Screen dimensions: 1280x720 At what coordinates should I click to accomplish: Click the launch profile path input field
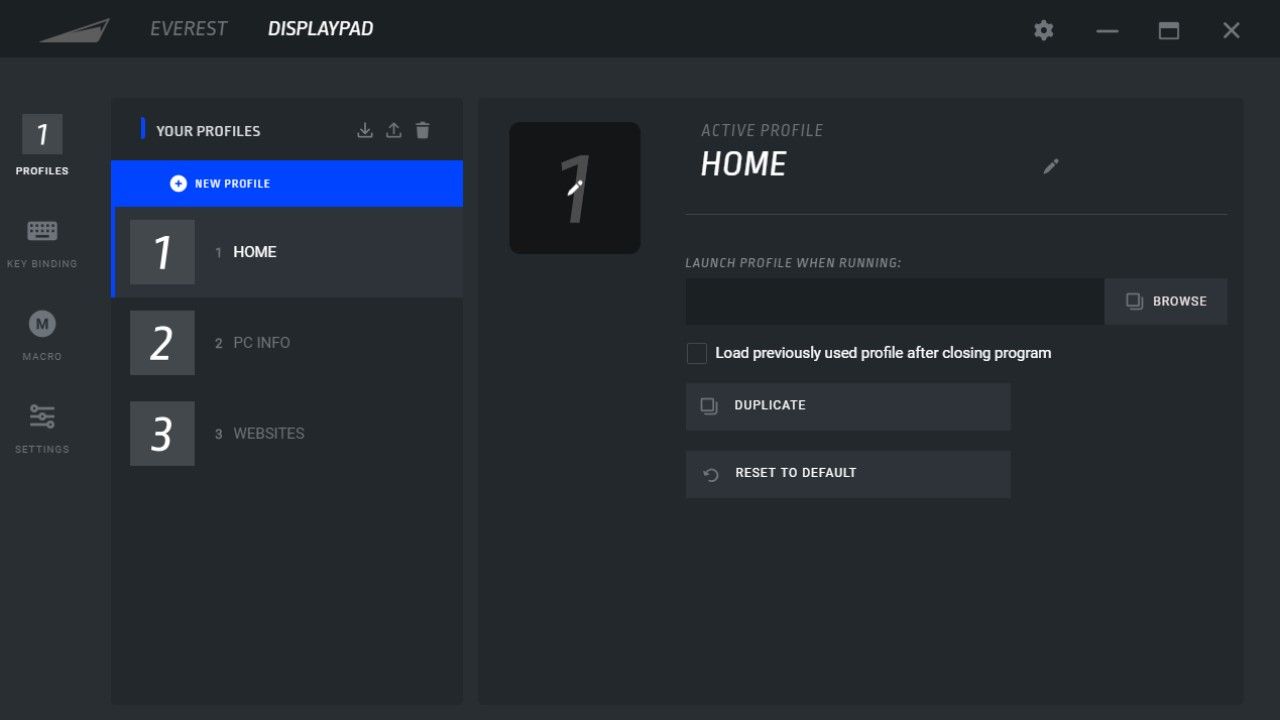895,301
